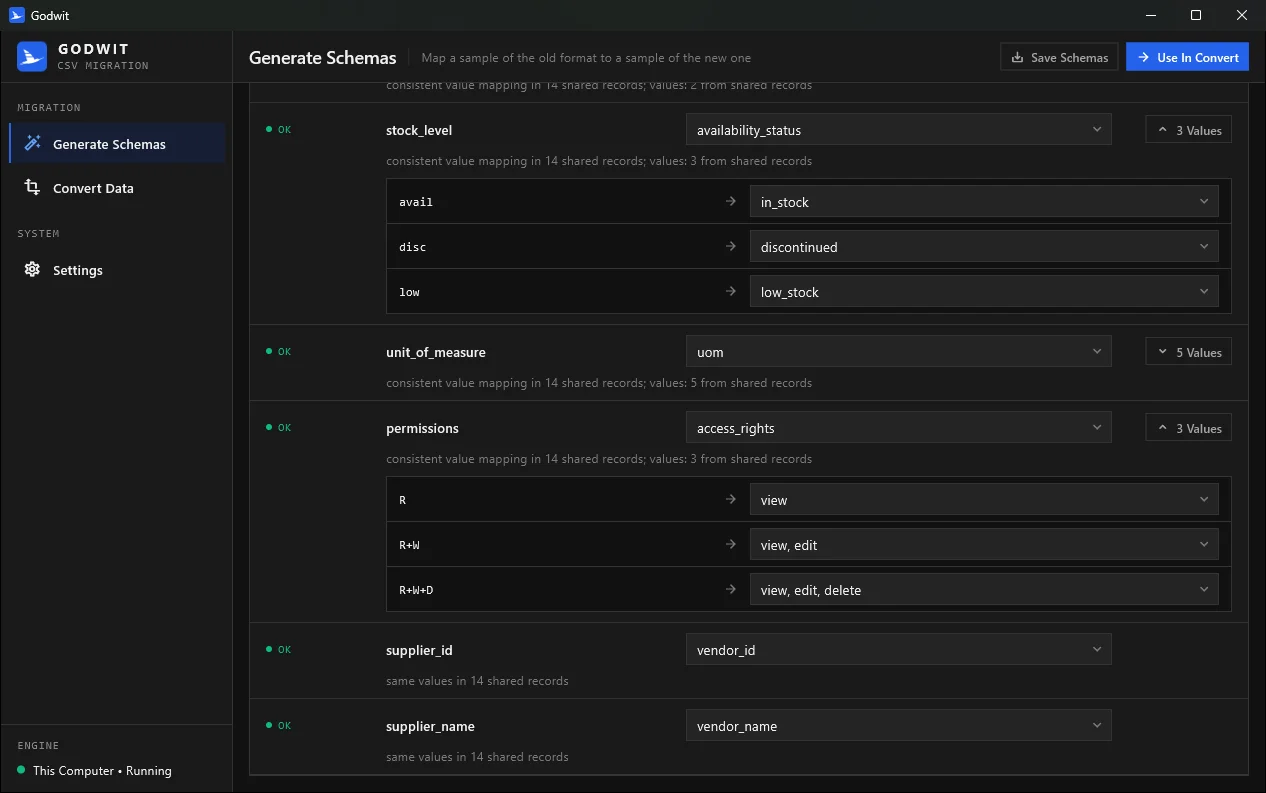Screen dimensions: 1266x793
Task: Open low_stock value dropdown
Action: (x=984, y=292)
